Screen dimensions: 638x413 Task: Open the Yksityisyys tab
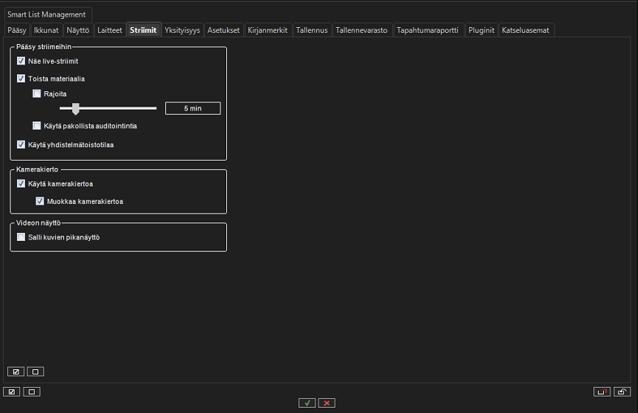182,30
